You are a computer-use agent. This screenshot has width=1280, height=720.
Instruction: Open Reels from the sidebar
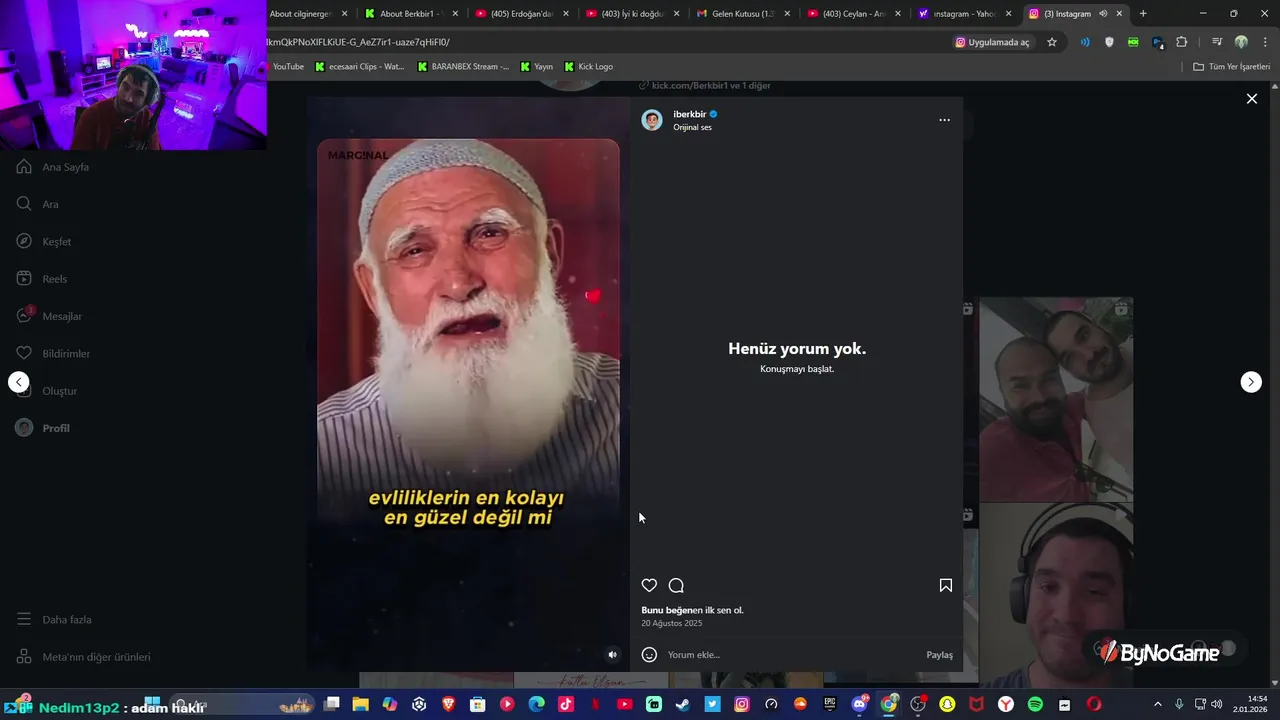(41, 279)
